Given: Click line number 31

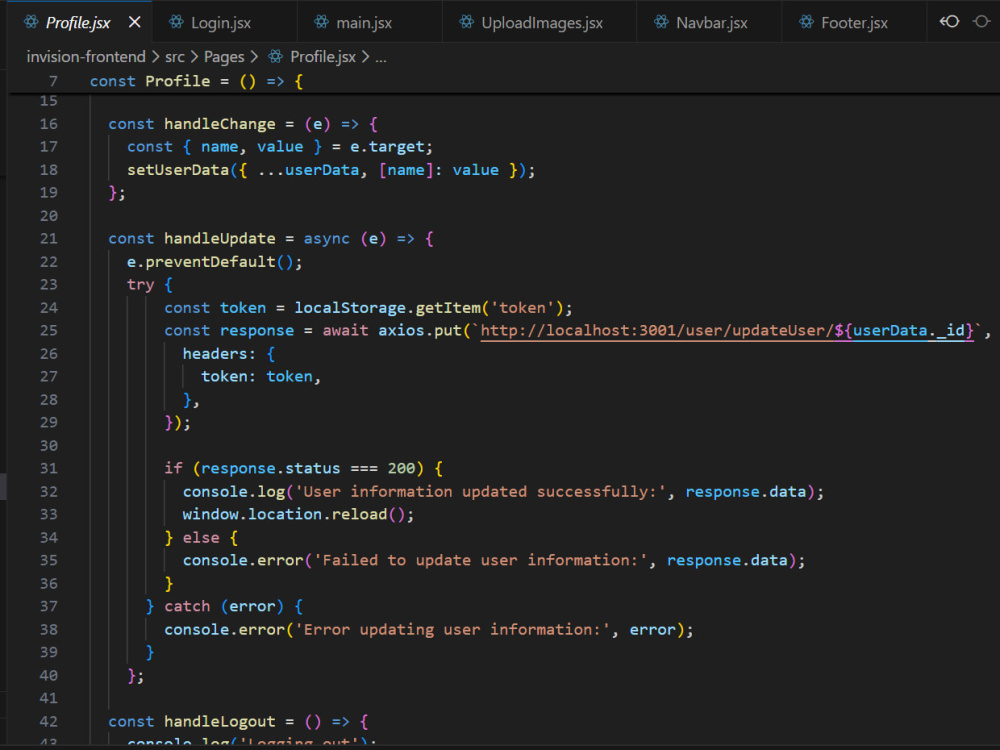Looking at the screenshot, I should coord(48,468).
